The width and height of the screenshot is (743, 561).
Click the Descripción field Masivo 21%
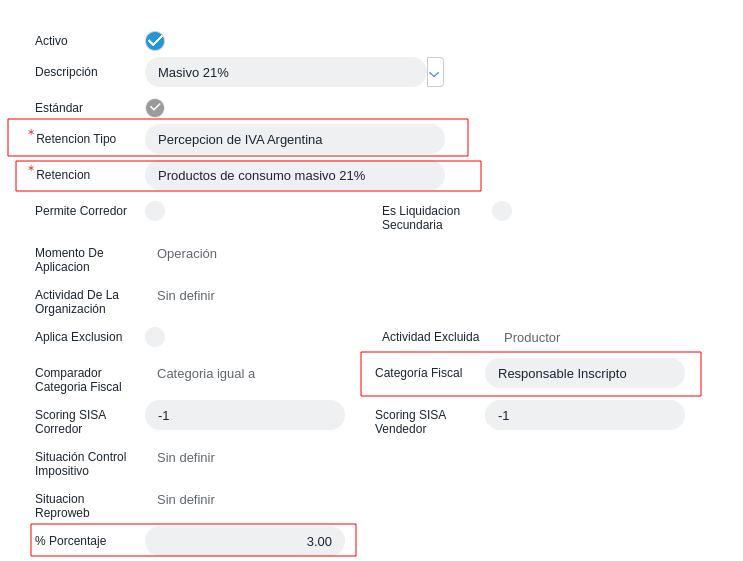point(285,72)
